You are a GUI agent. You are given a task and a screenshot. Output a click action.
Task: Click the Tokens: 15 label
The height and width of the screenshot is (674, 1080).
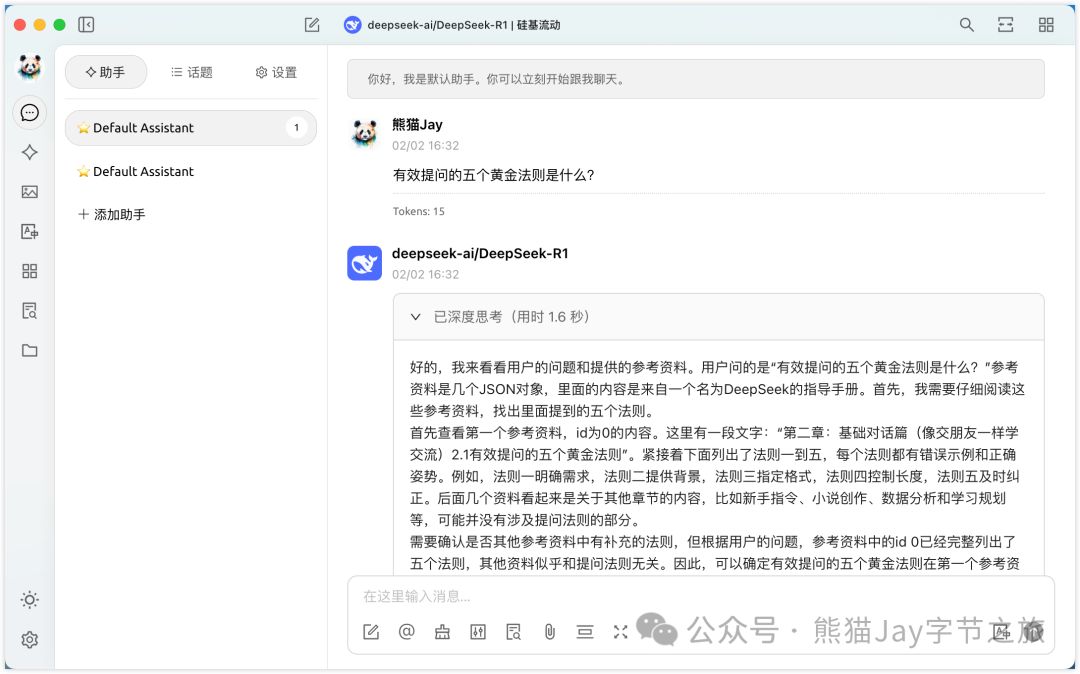pyautogui.click(x=419, y=211)
